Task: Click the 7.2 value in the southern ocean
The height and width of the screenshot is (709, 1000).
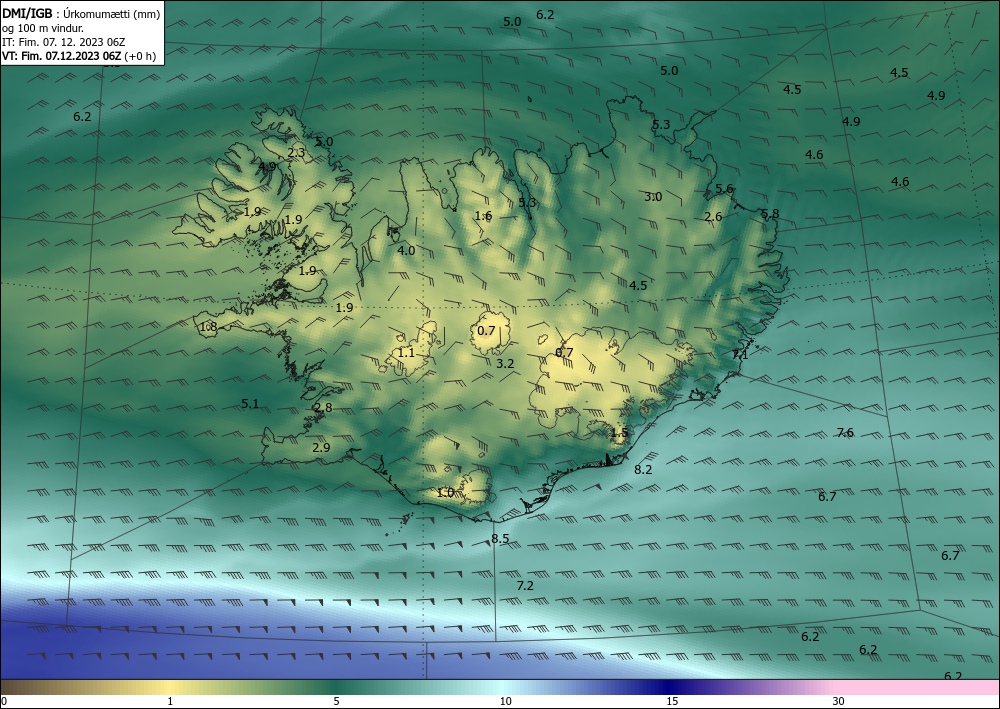Action: [x=525, y=585]
